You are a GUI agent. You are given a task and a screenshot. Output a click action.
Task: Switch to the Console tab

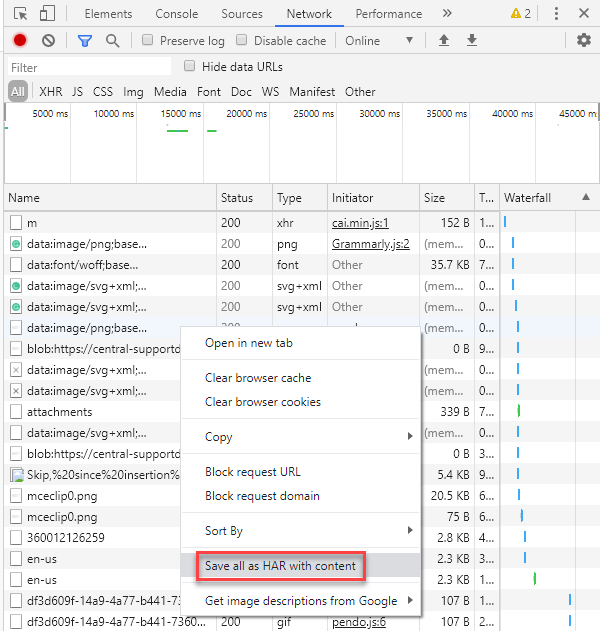coord(176,14)
